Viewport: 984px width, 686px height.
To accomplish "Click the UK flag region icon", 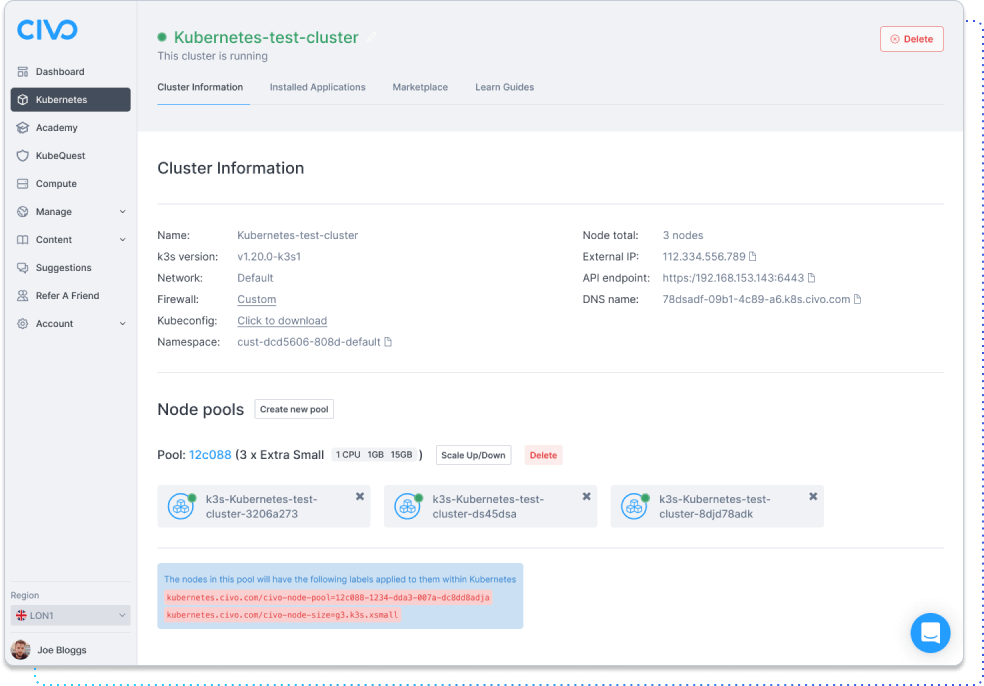I will click(x=21, y=616).
